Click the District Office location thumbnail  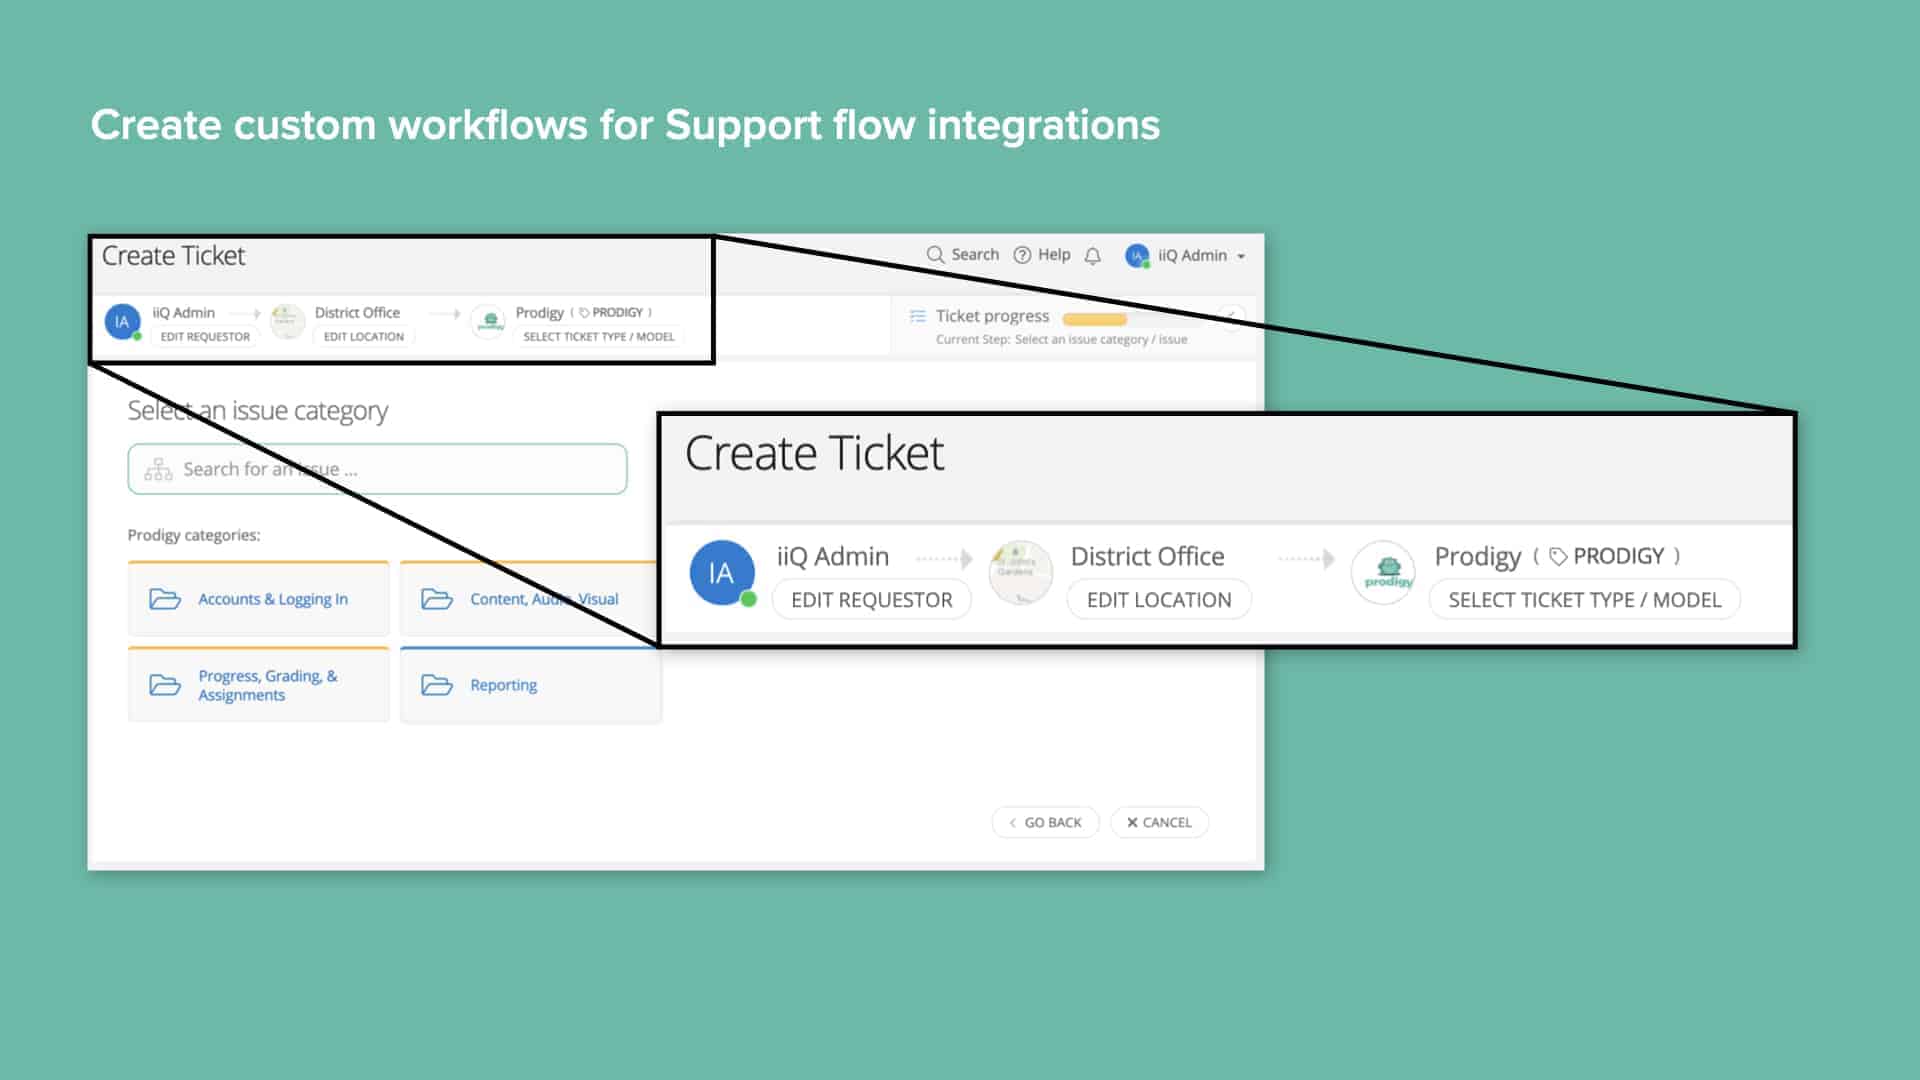1020,572
